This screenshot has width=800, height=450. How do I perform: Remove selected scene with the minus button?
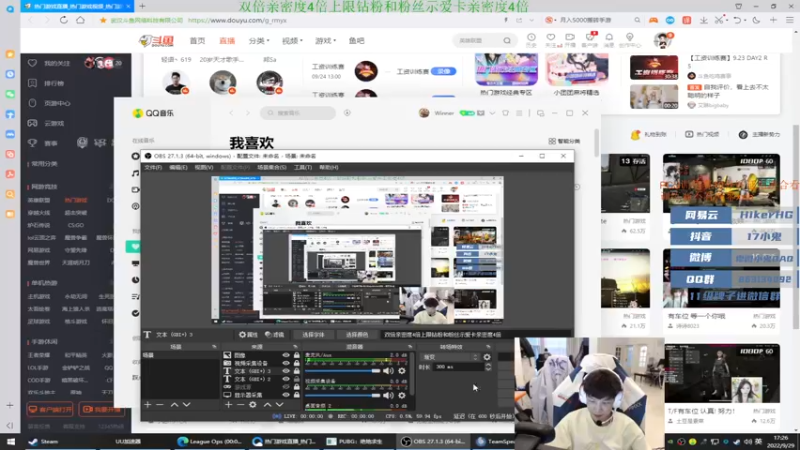[x=160, y=405]
